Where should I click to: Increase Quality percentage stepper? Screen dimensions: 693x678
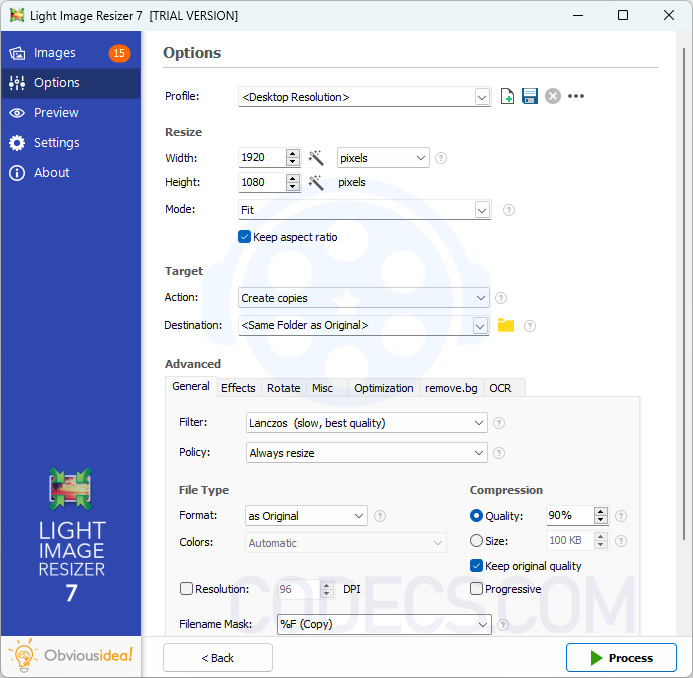[600, 511]
